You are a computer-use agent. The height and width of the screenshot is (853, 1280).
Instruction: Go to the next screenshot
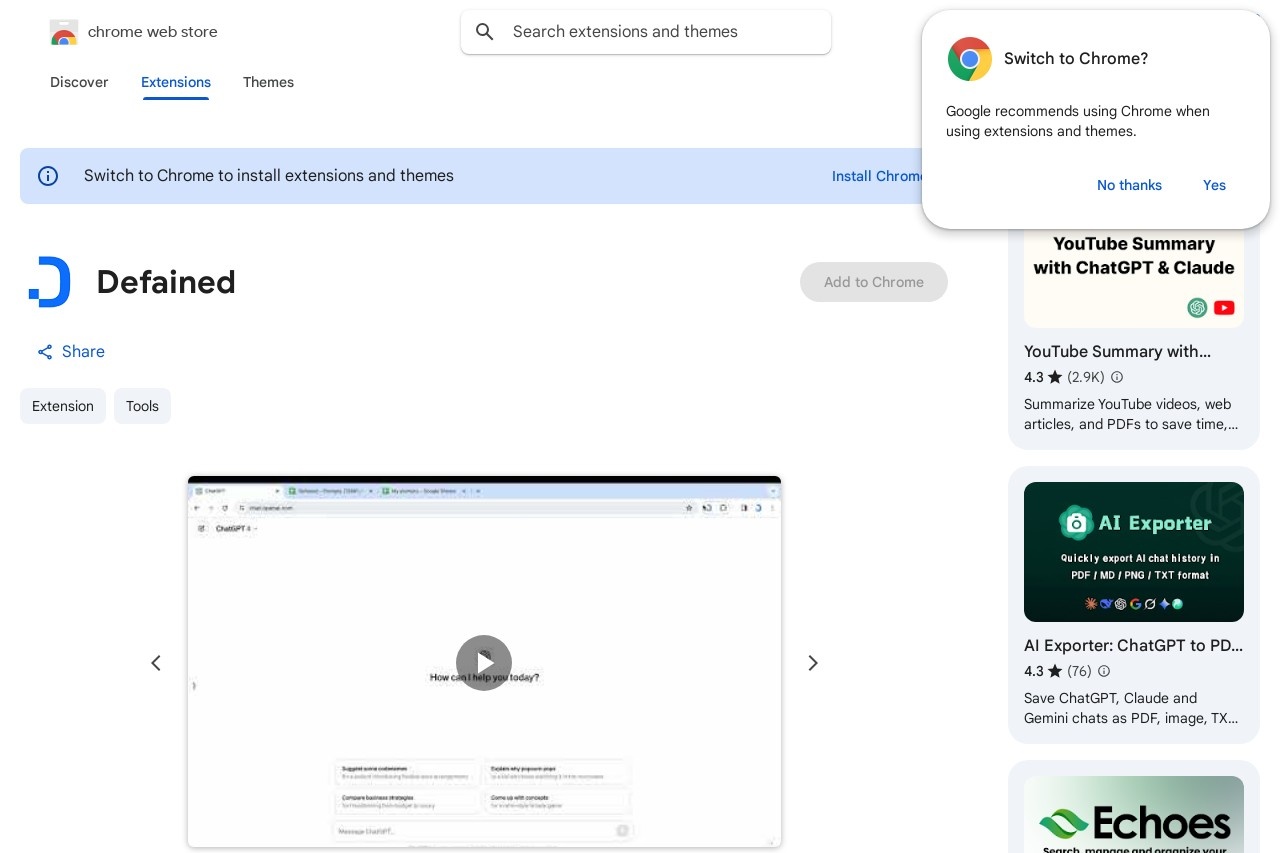coord(813,663)
